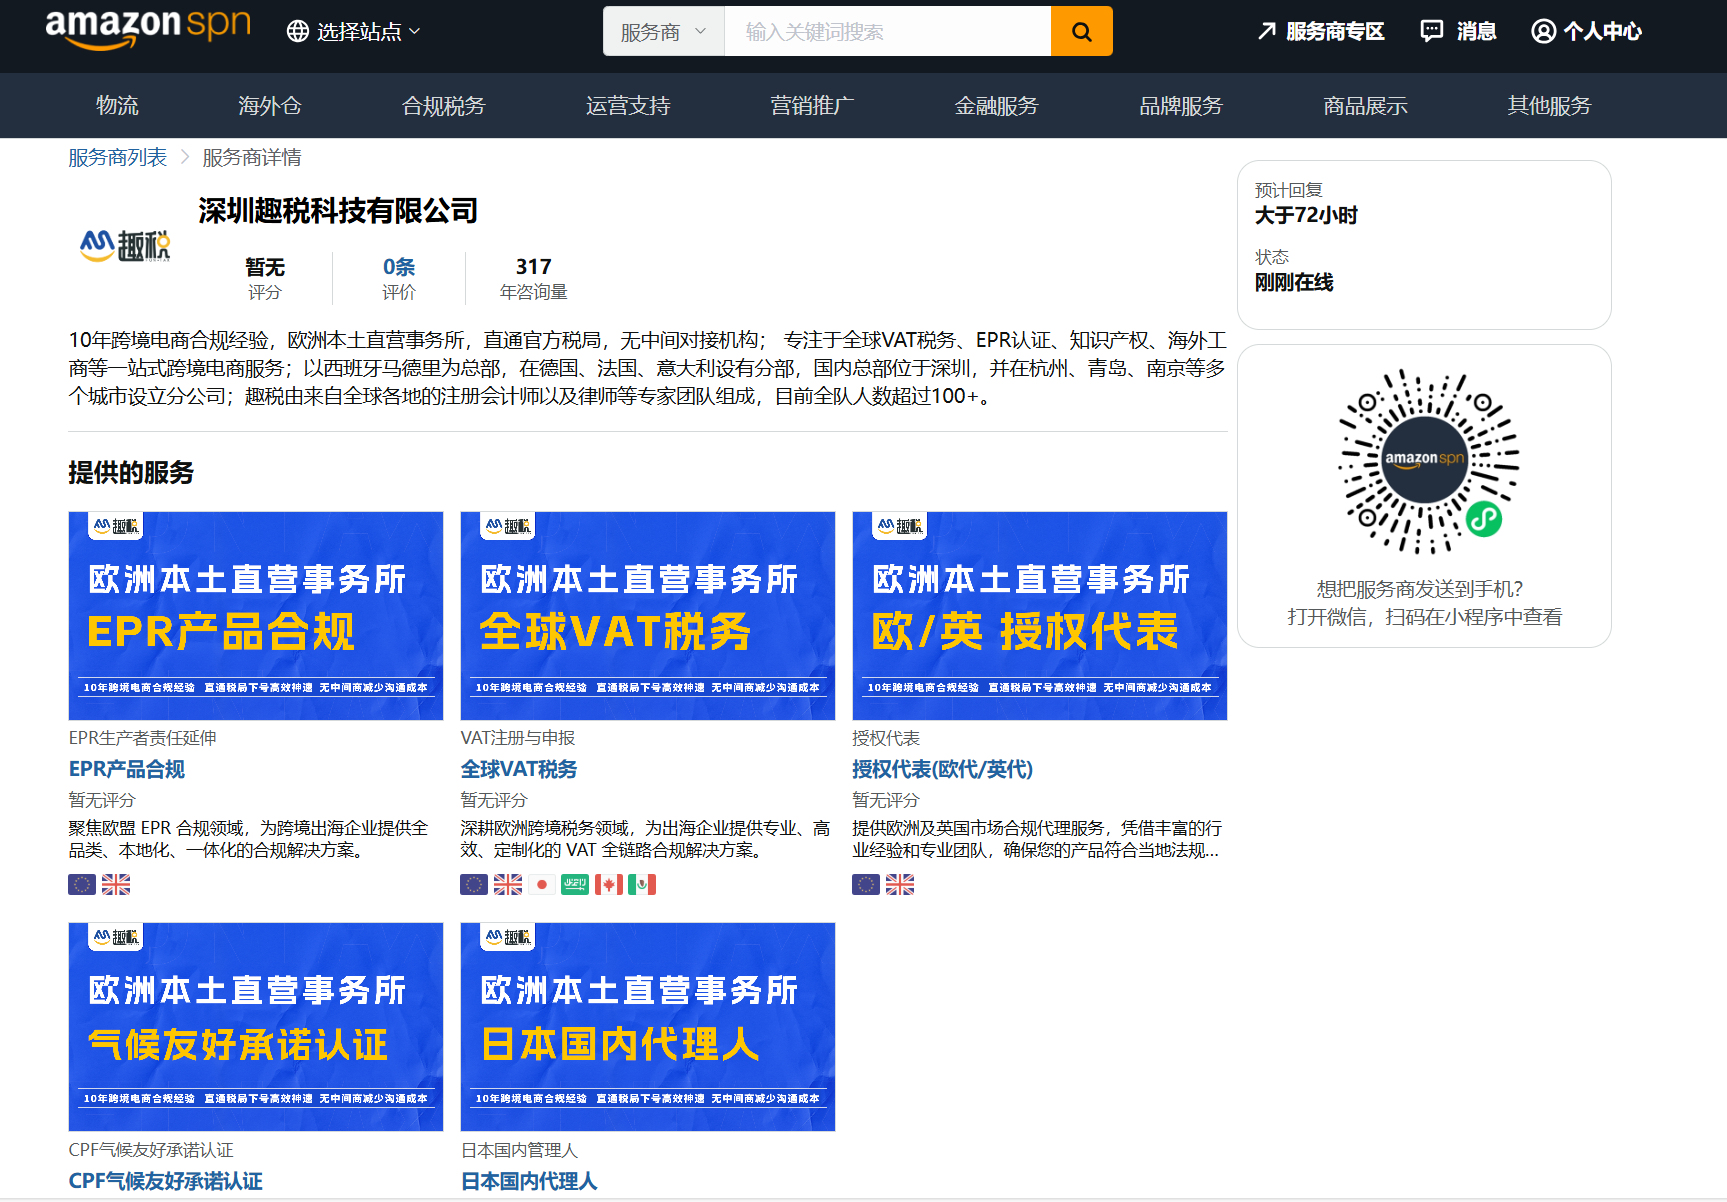Click the 提供的服务 section heading
The height and width of the screenshot is (1202, 1727).
(x=131, y=473)
